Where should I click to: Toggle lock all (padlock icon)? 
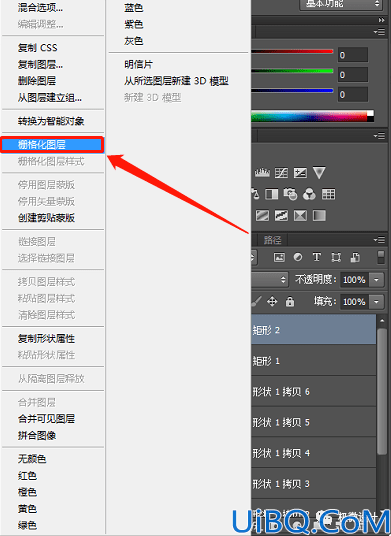[290, 302]
